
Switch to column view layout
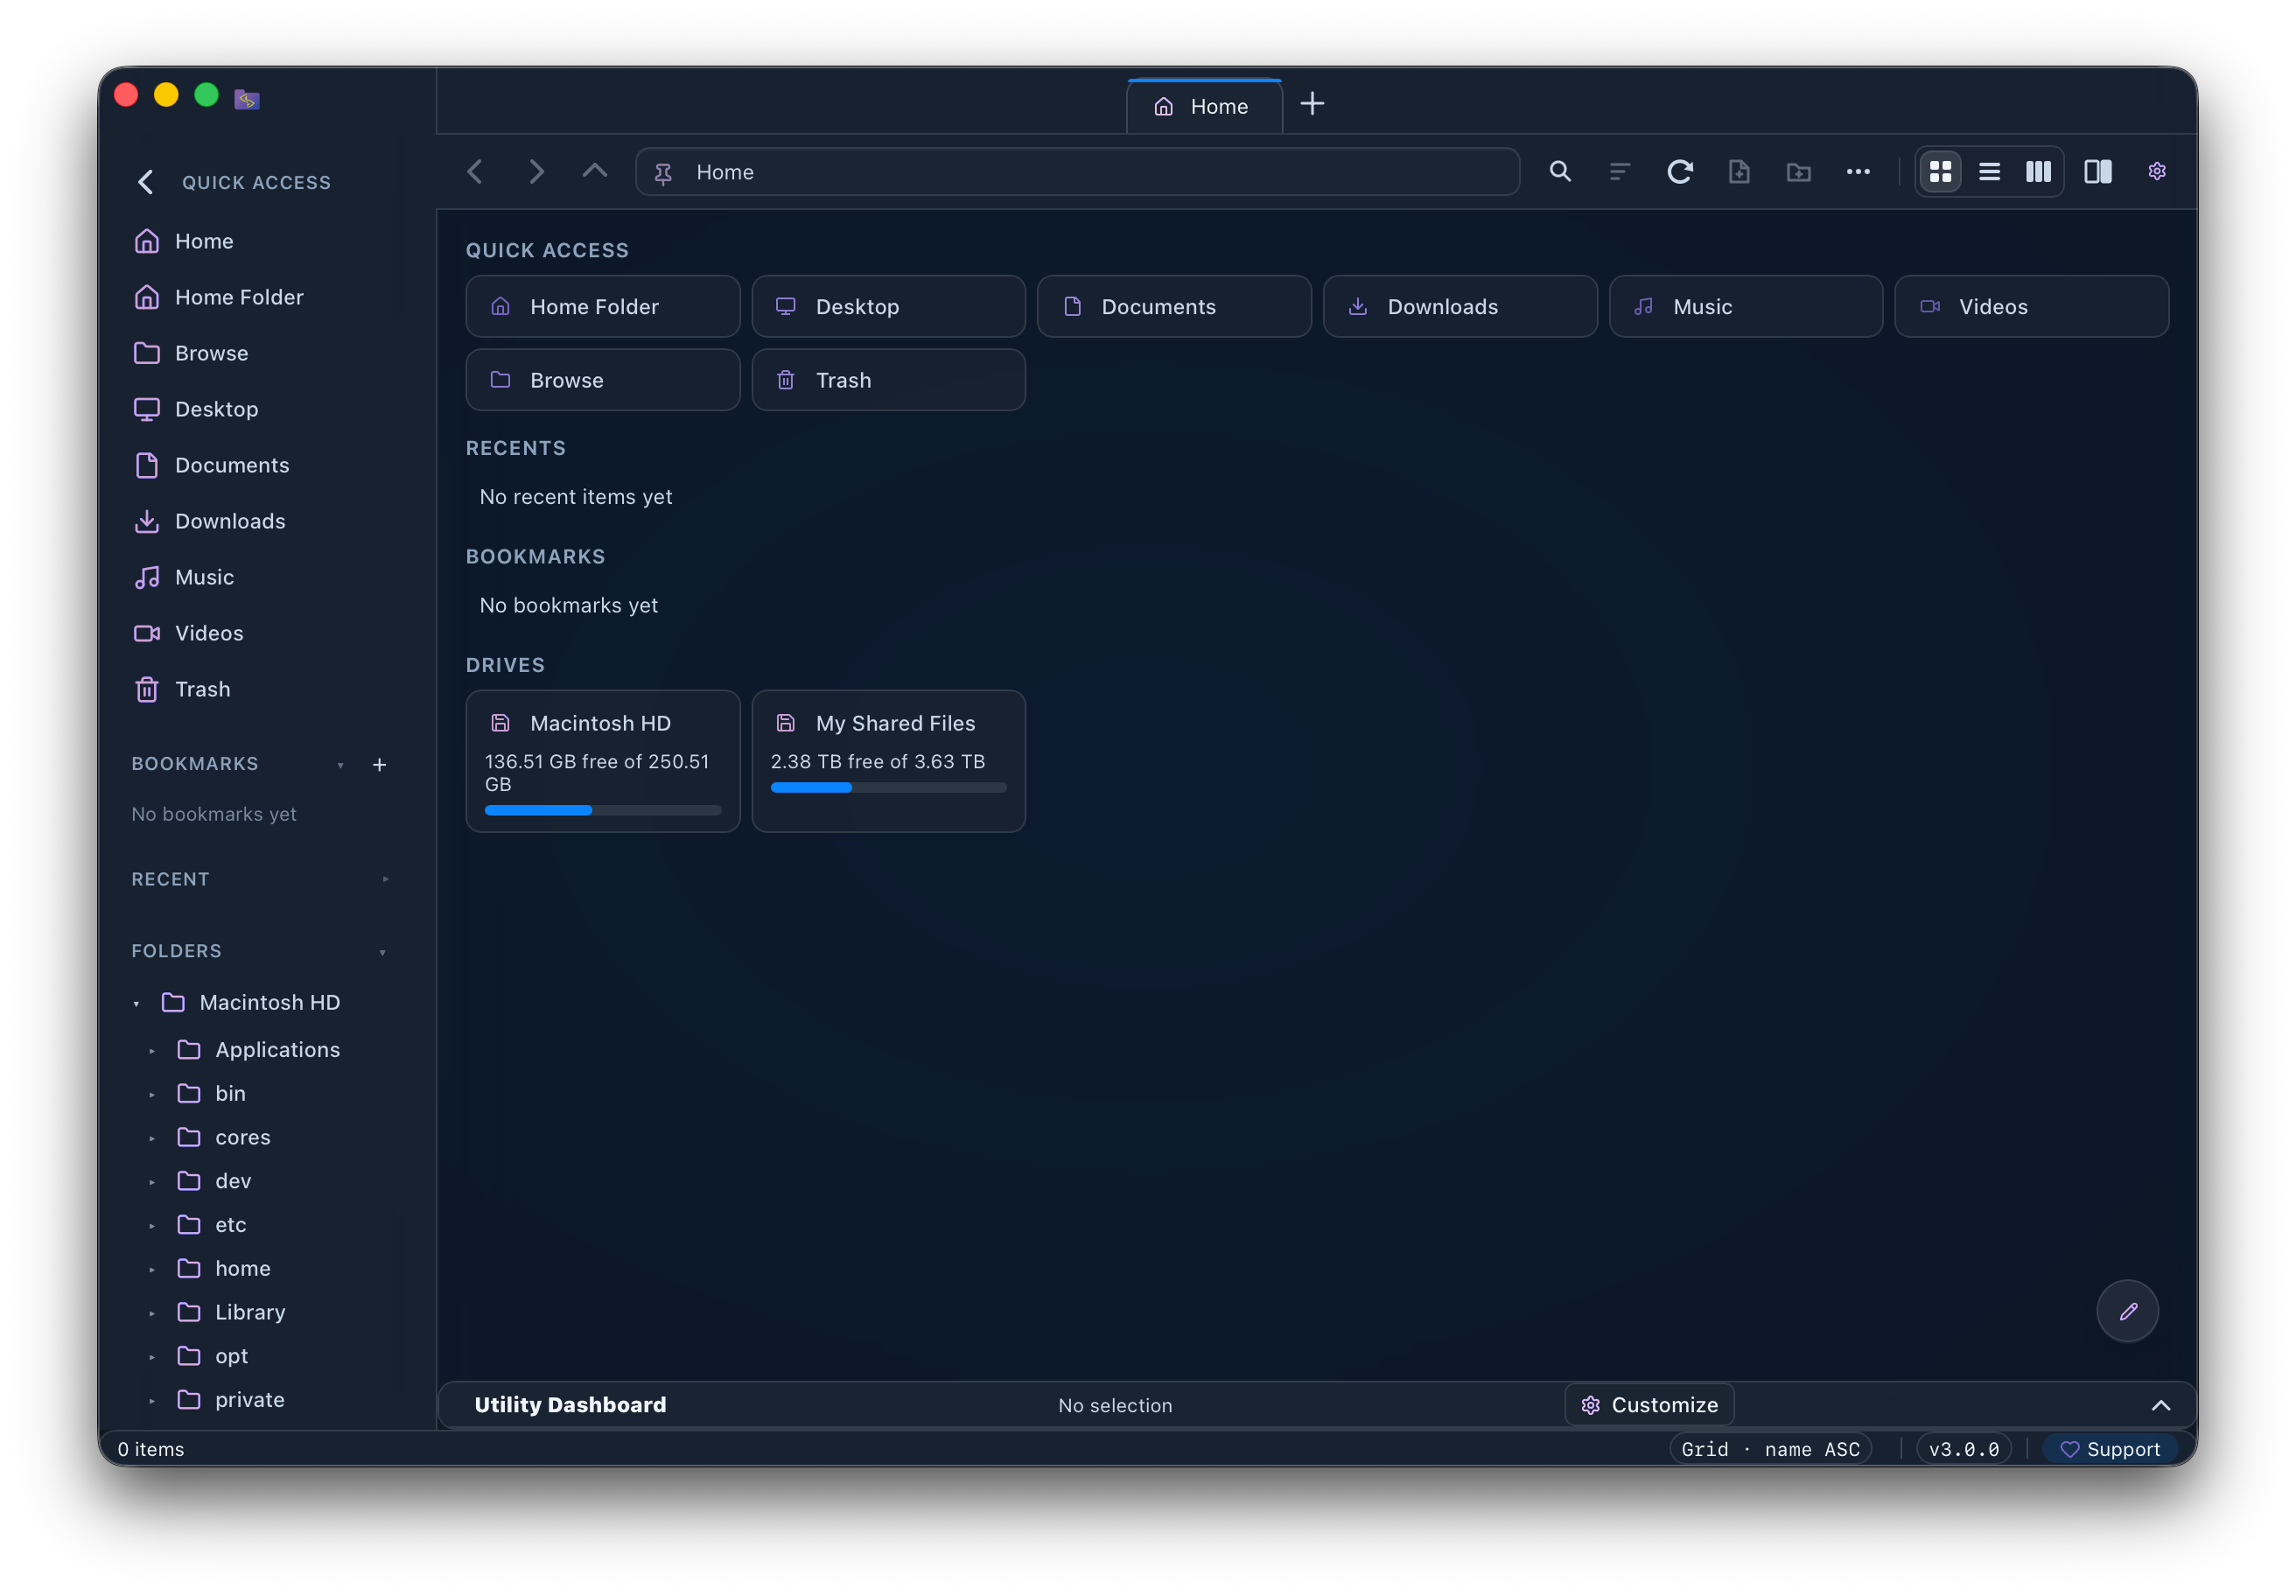pyautogui.click(x=2038, y=172)
